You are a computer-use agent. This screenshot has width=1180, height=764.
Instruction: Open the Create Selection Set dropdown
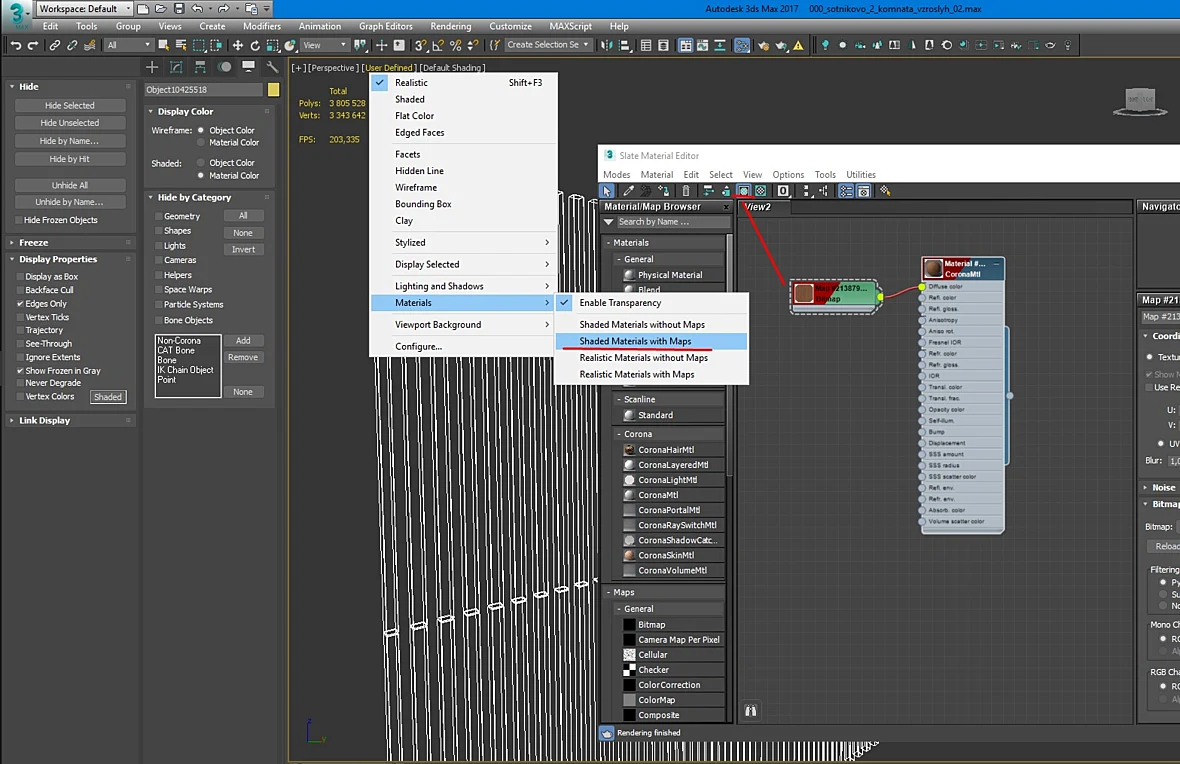point(548,45)
